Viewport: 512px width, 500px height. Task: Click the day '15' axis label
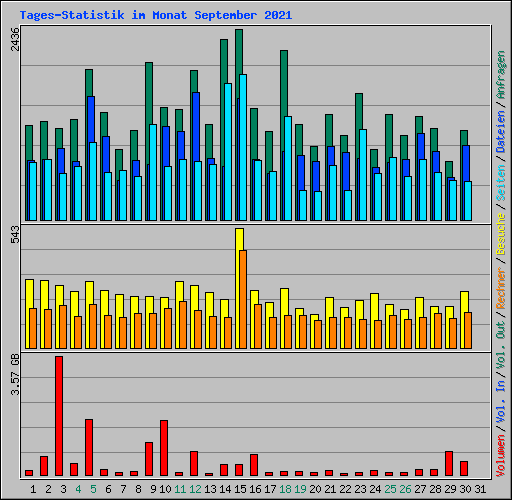tap(240, 489)
